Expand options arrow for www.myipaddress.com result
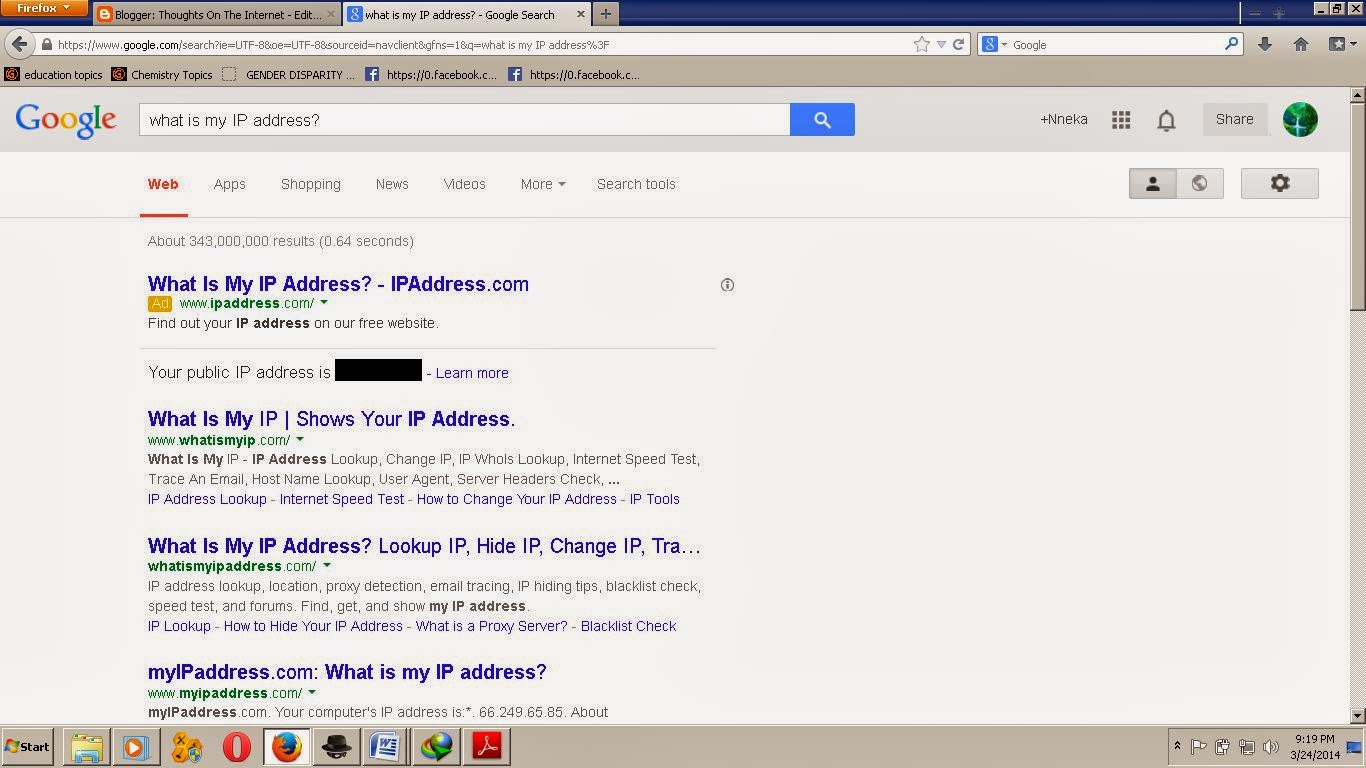The width and height of the screenshot is (1366, 768). pos(312,693)
